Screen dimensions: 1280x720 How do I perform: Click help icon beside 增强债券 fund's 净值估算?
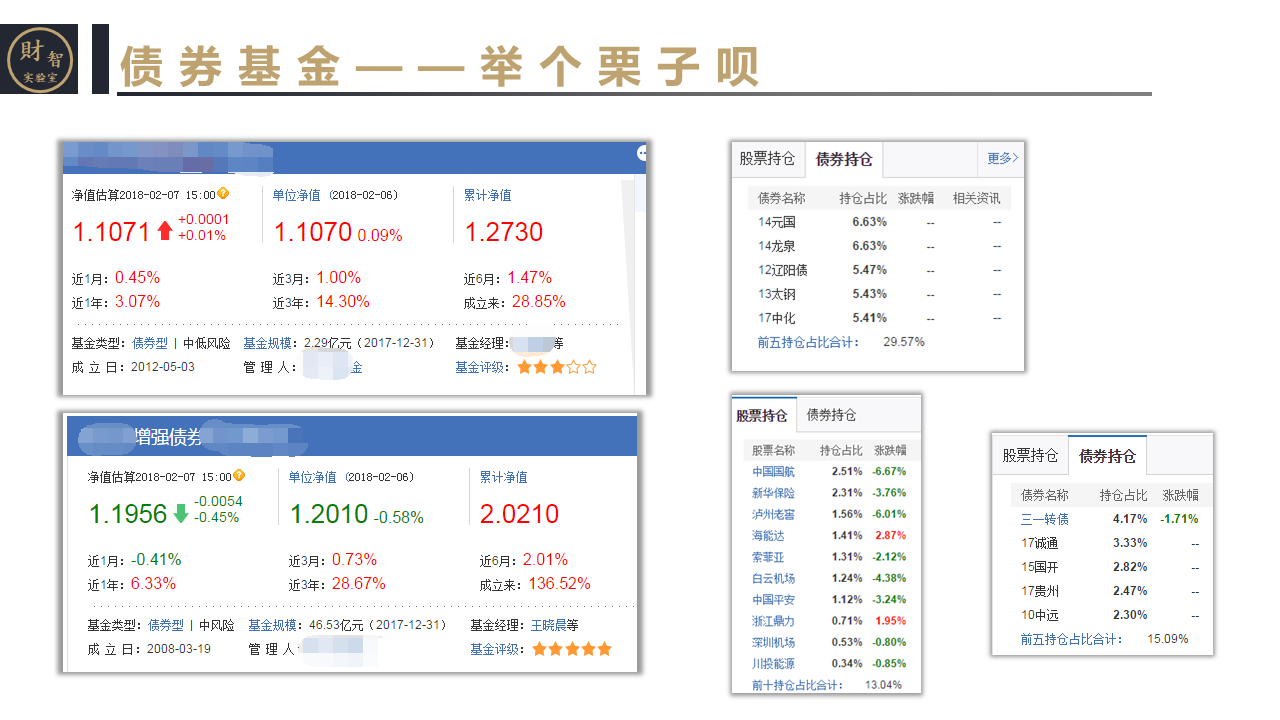pos(239,476)
